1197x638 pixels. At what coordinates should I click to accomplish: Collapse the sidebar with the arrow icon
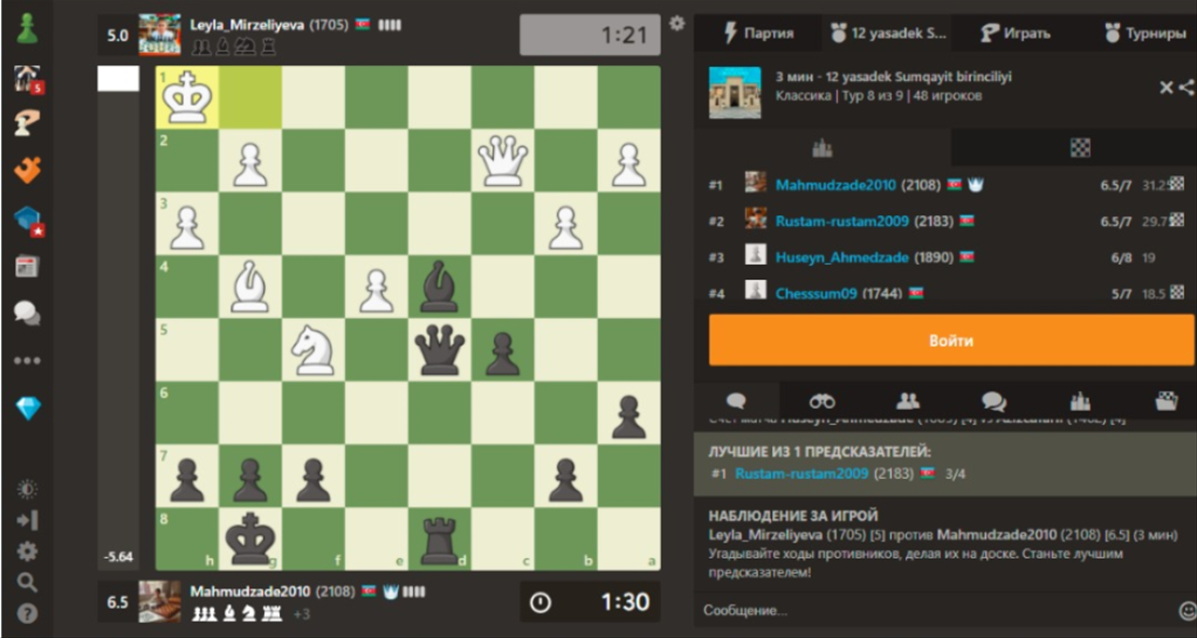click(x=27, y=520)
